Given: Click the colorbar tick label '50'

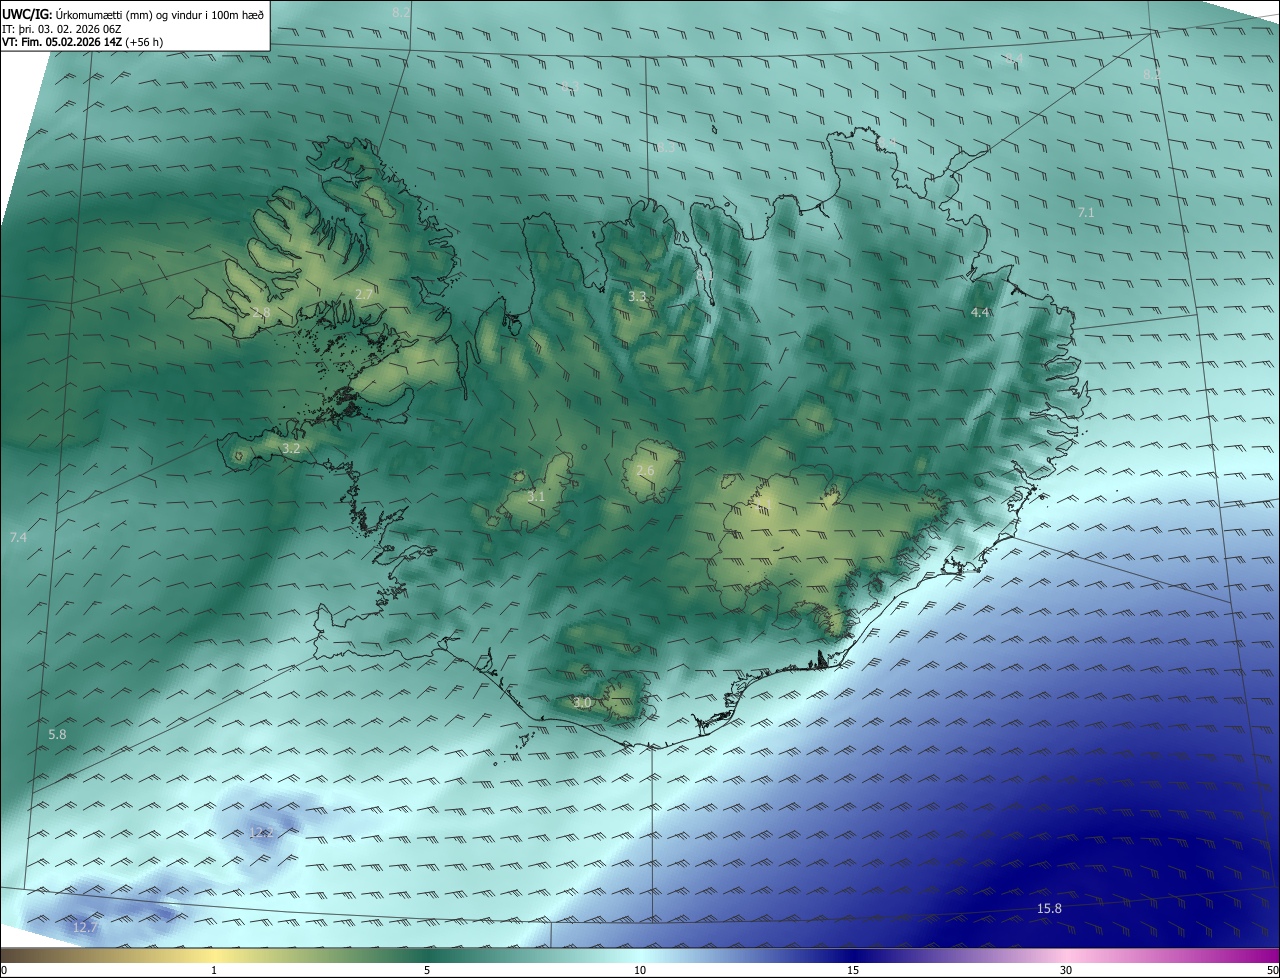Looking at the screenshot, I should (x=1273, y=970).
